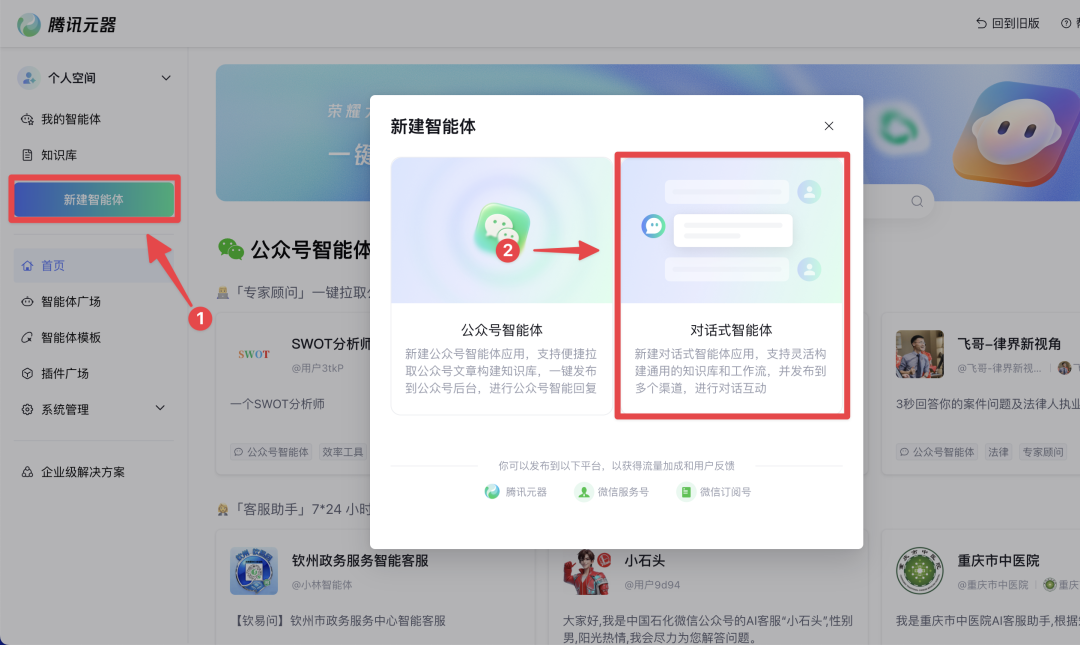Viewport: 1080px width, 645px height.
Task: Click the 智能体模板 icon
Action: [27, 337]
